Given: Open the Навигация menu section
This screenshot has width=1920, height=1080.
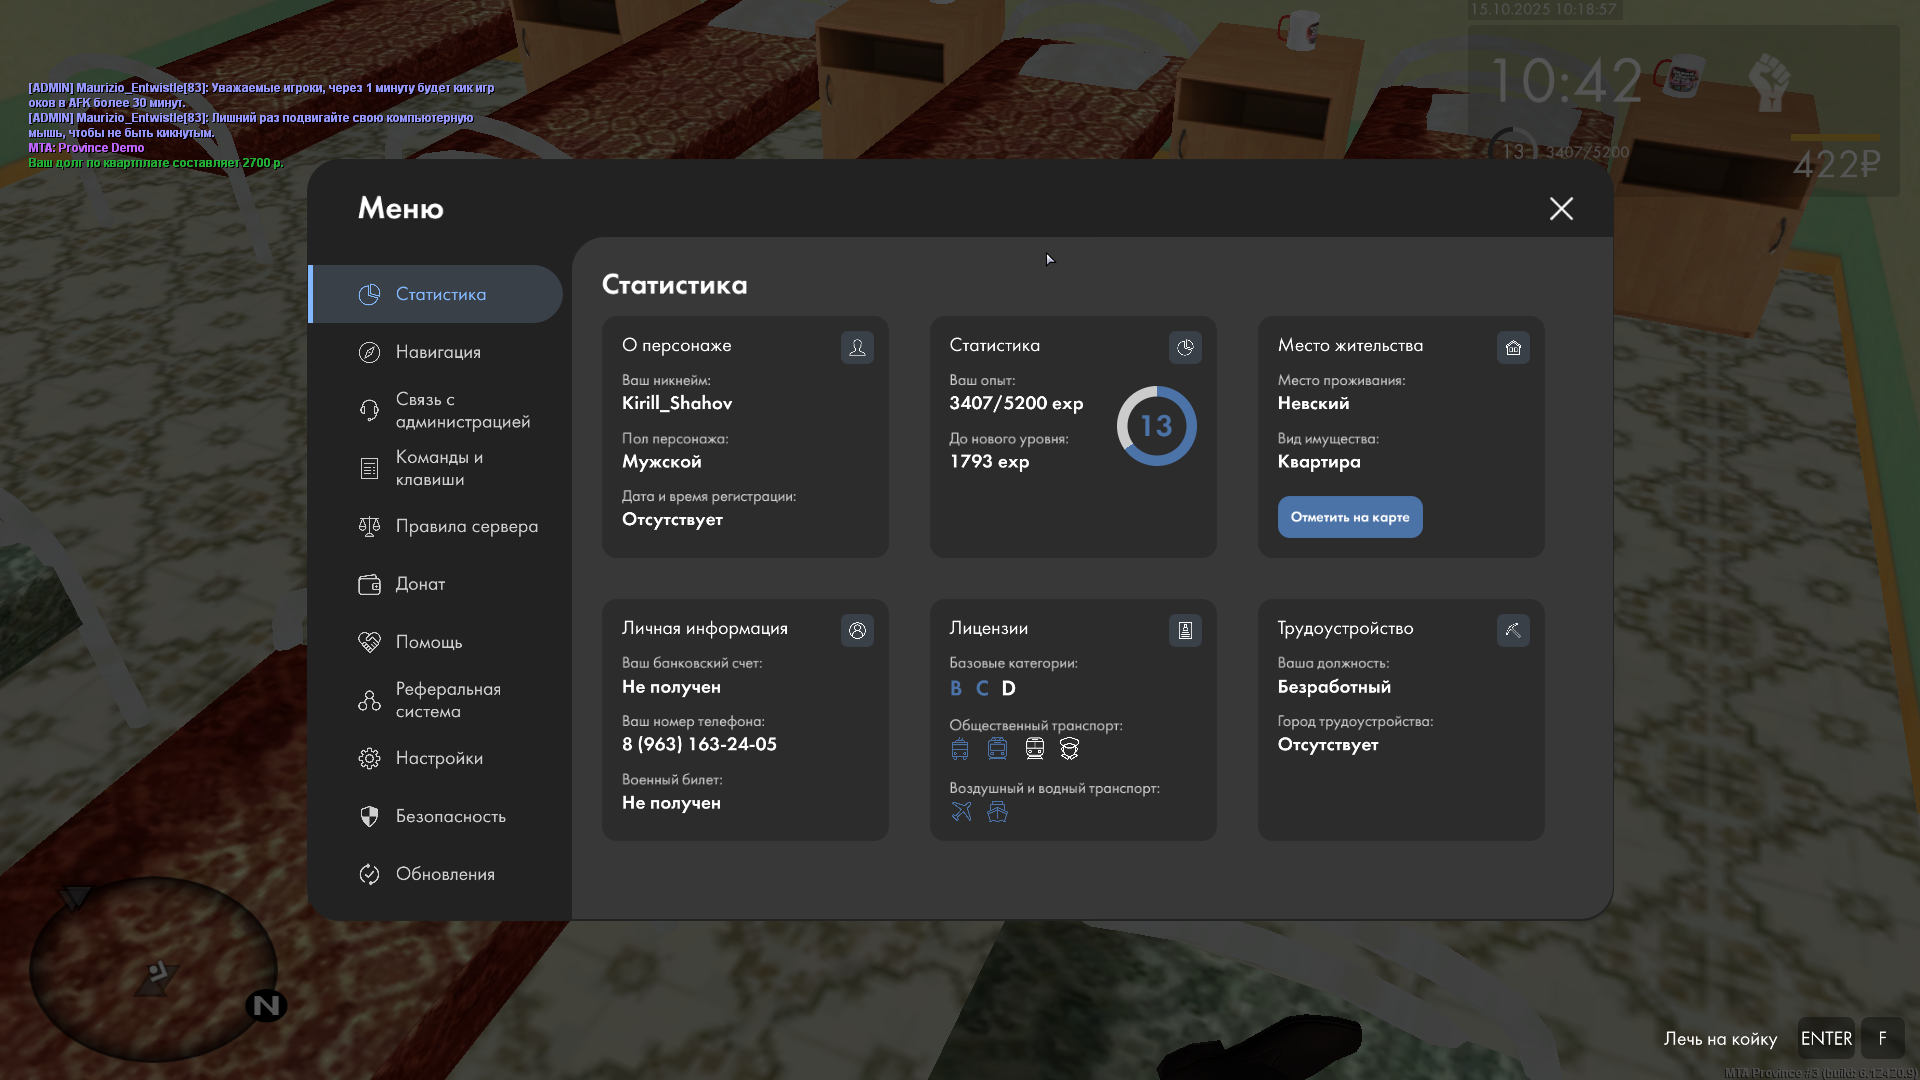Looking at the screenshot, I should 438,352.
